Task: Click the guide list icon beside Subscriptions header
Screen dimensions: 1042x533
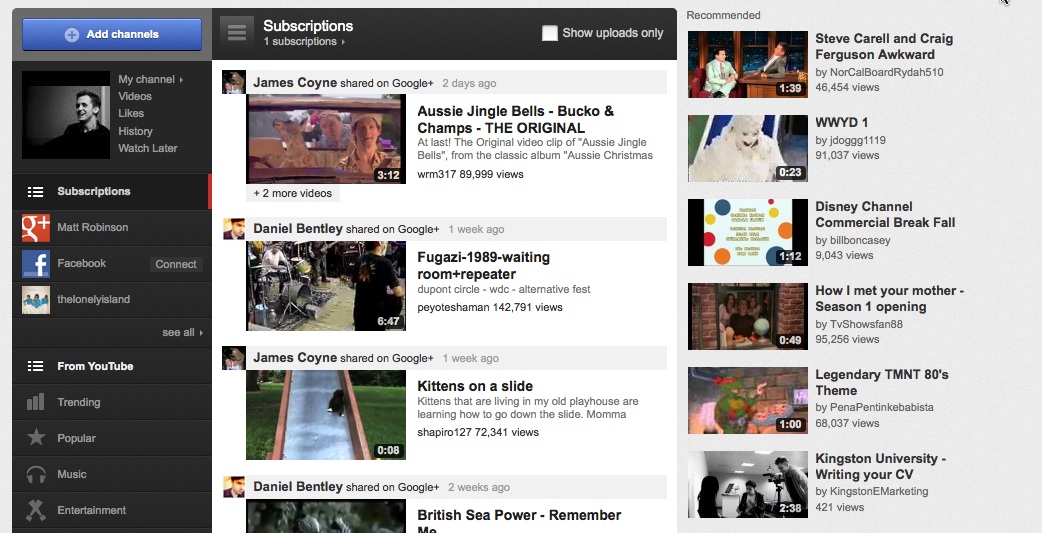Action: [x=236, y=33]
